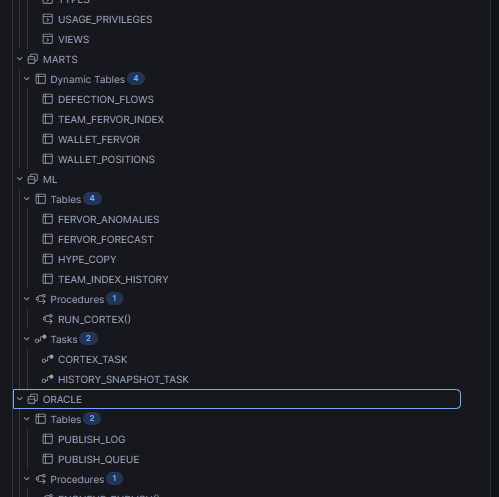Click the ML schema icon
The height and width of the screenshot is (497, 499).
[32, 179]
